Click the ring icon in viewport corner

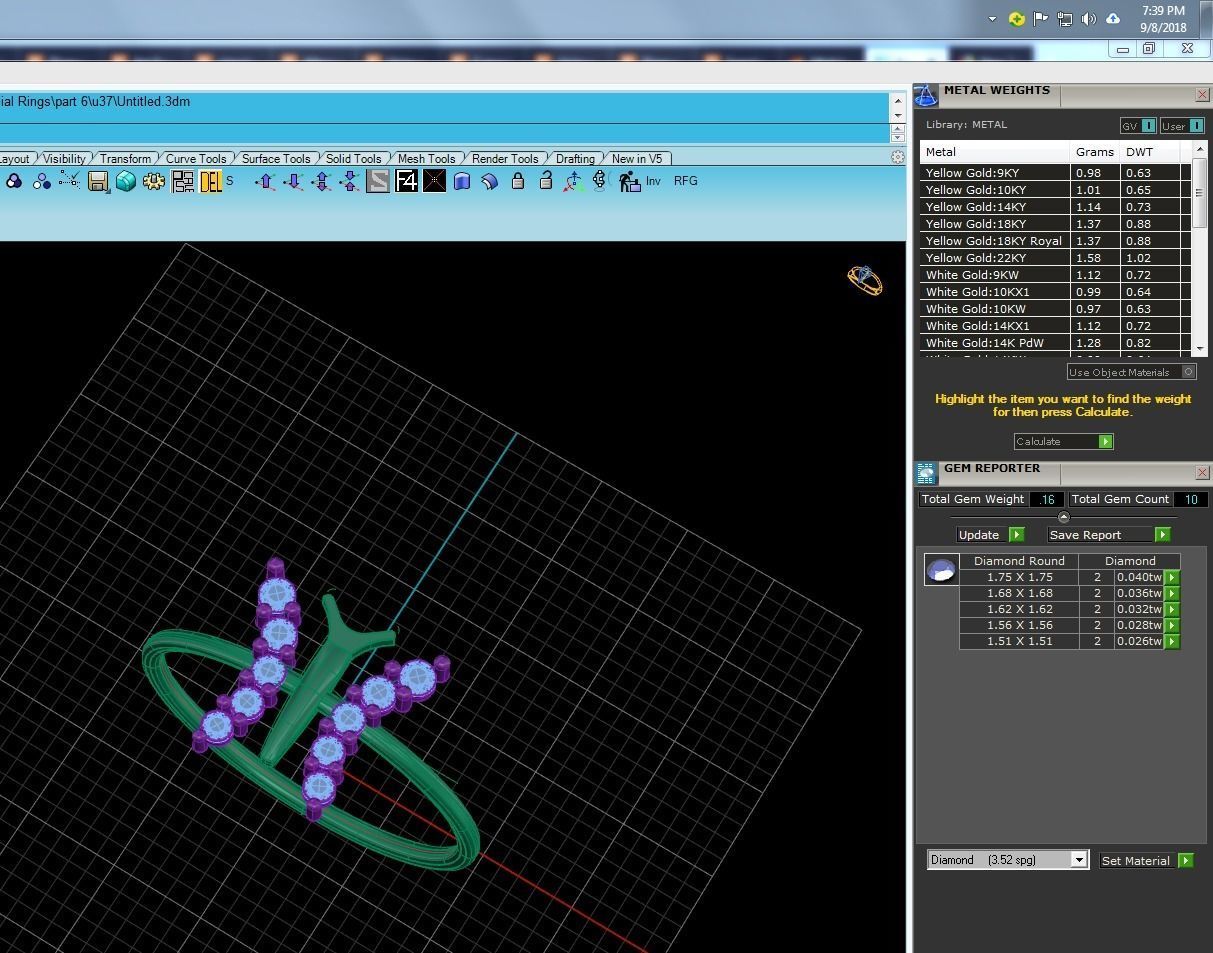click(865, 280)
